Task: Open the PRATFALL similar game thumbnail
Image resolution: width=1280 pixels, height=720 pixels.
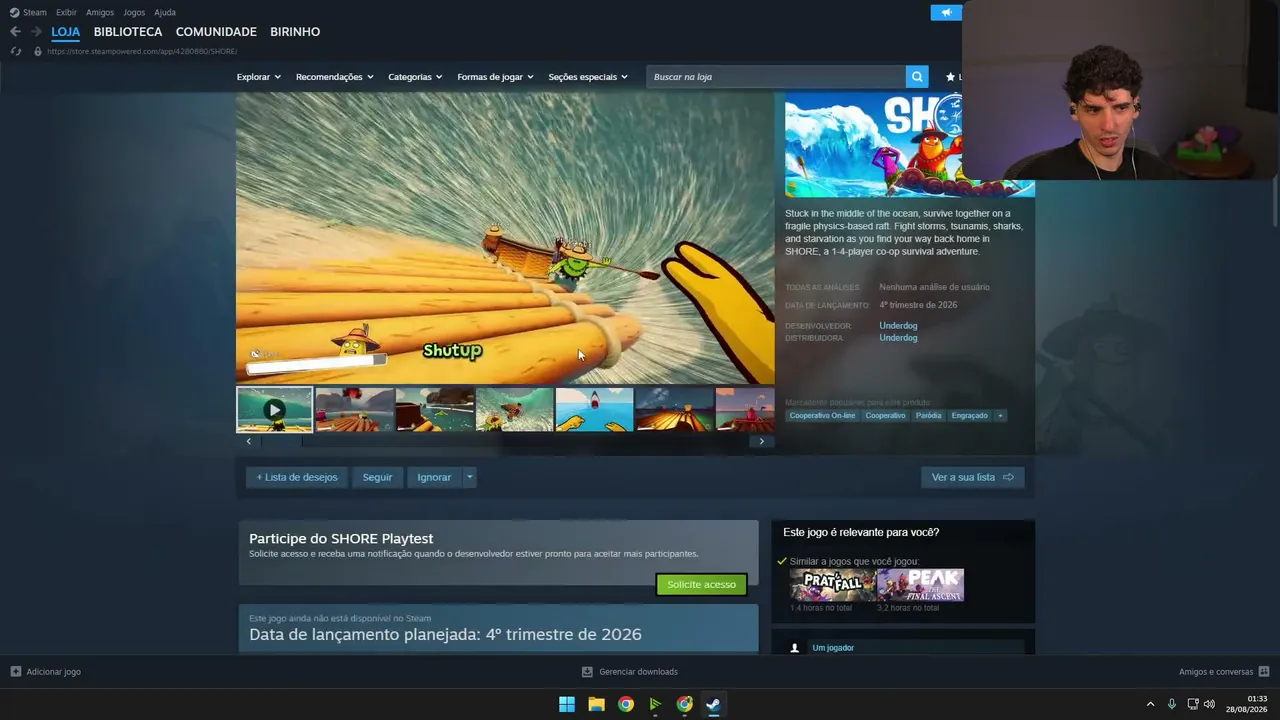Action: [x=832, y=585]
